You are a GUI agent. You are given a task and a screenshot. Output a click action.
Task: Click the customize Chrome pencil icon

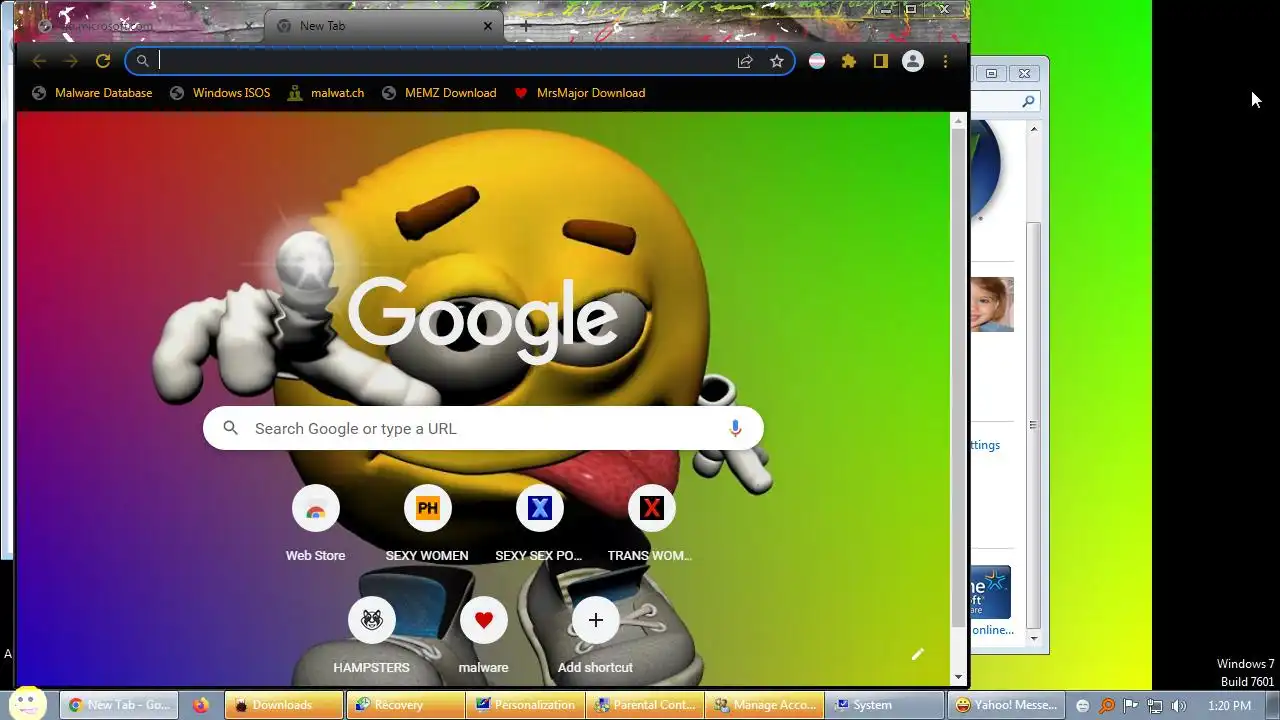point(918,654)
